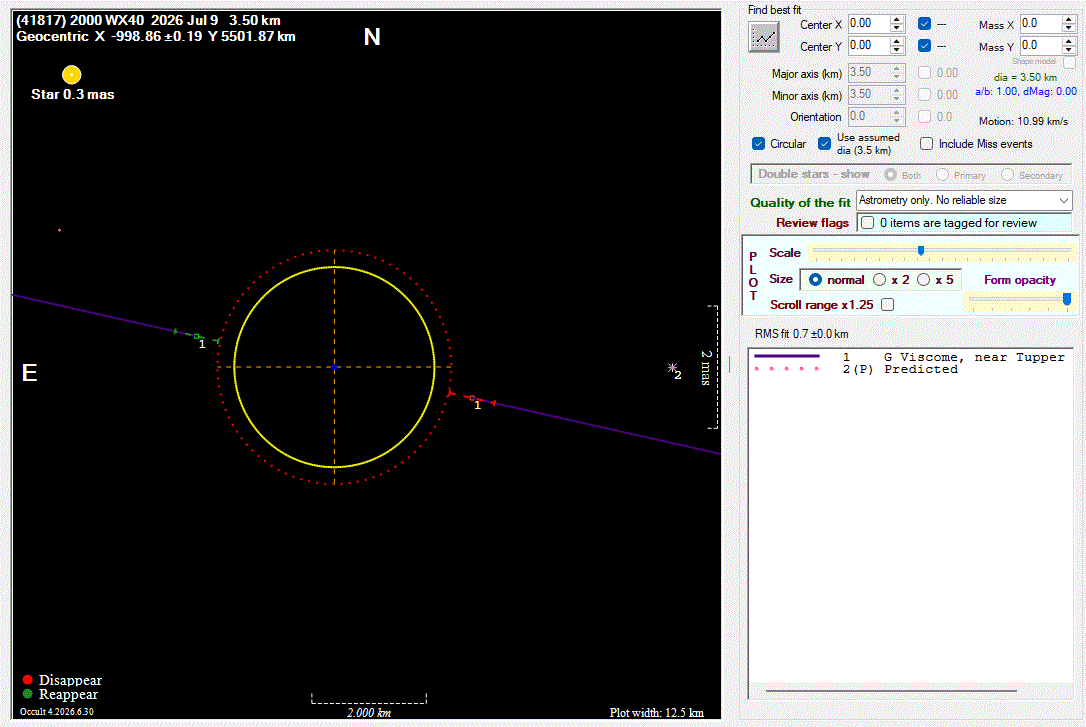The image size is (1086, 727).
Task: Toggle the Major axis fit checkbox
Action: [x=924, y=72]
